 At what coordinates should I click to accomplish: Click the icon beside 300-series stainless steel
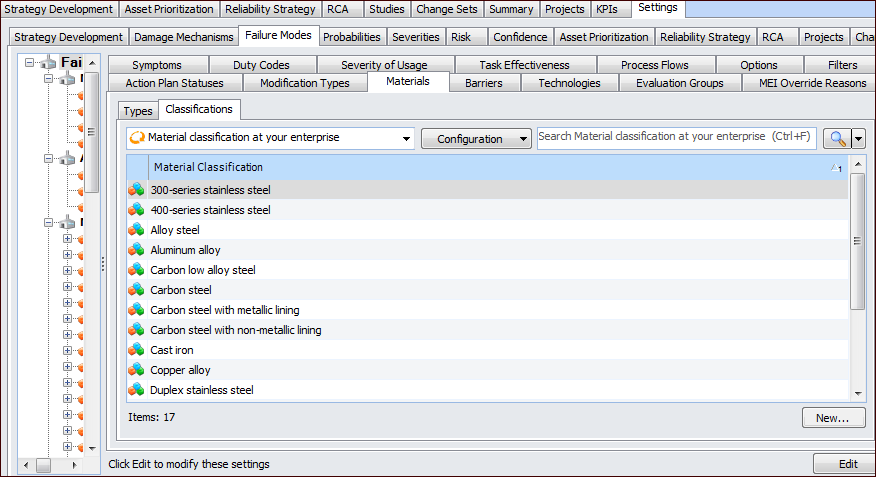click(x=136, y=190)
